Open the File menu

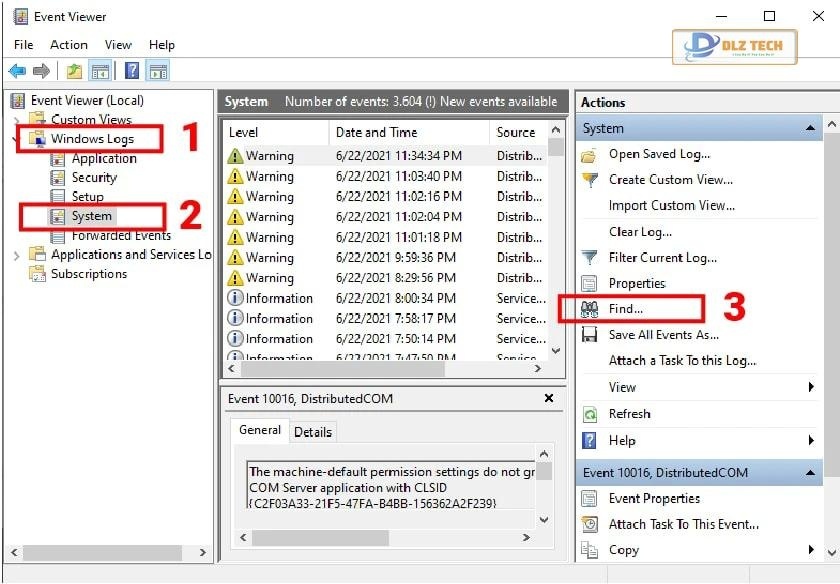pyautogui.click(x=23, y=44)
